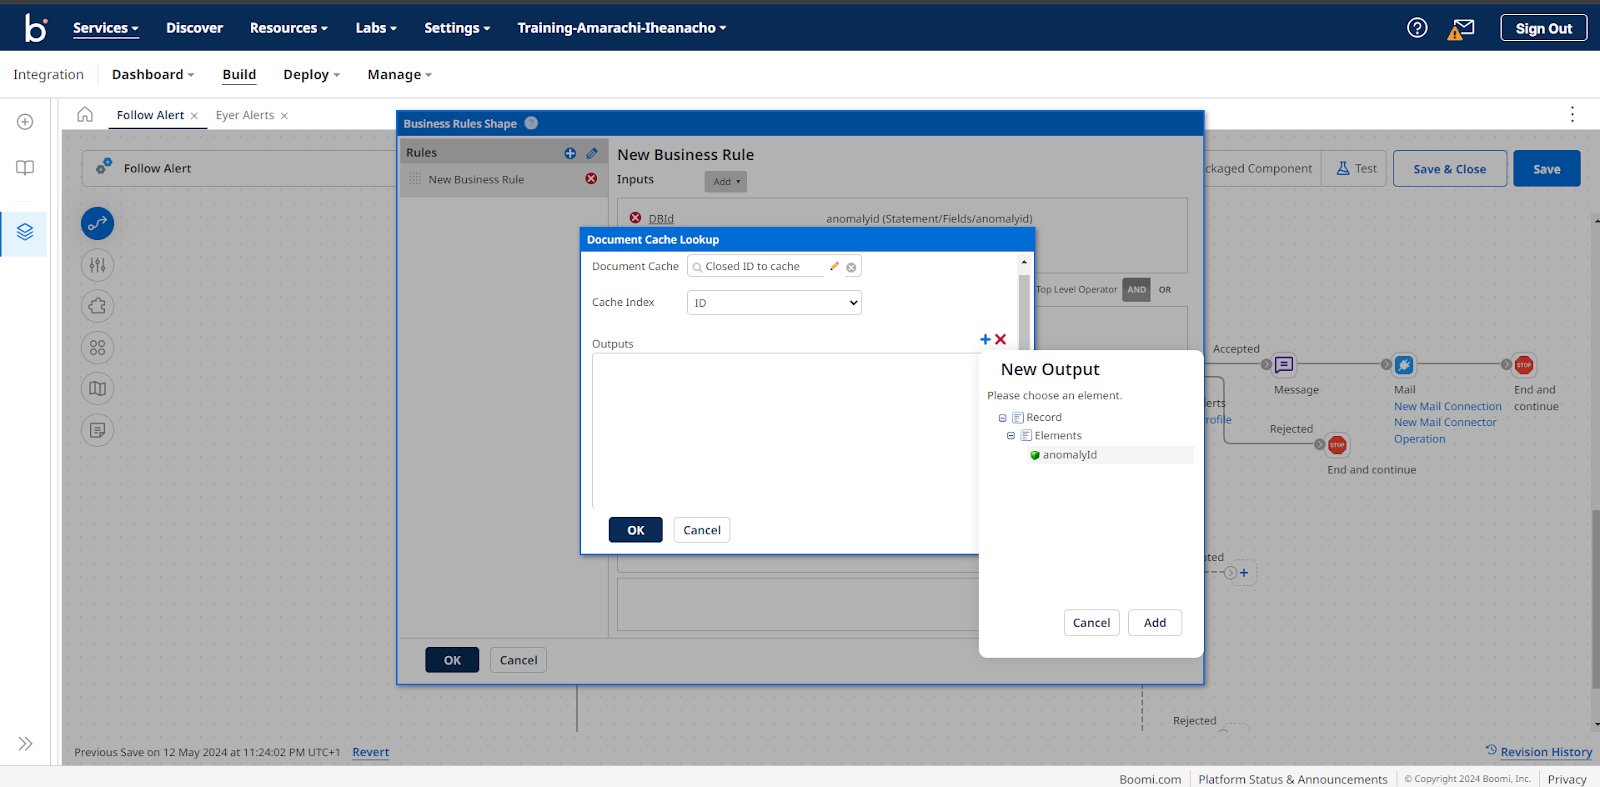Click vertical ellipsis more options
The height and width of the screenshot is (787, 1600).
click(x=1572, y=114)
